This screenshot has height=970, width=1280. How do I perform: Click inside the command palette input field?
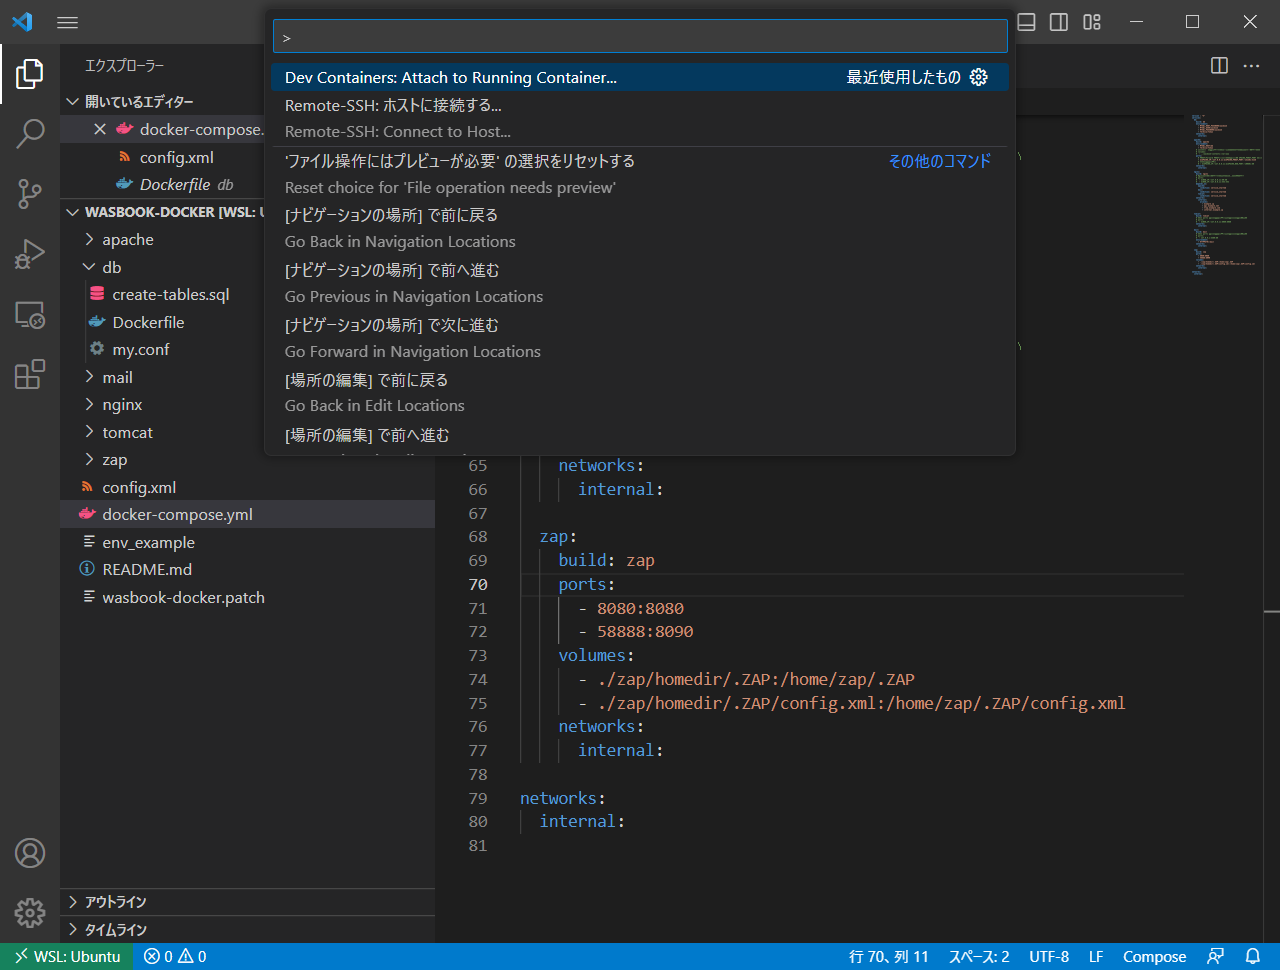coord(640,36)
